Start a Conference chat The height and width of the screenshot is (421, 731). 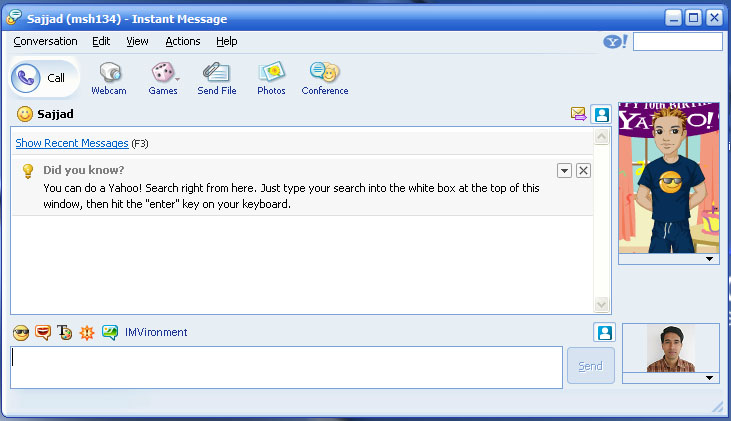click(325, 79)
